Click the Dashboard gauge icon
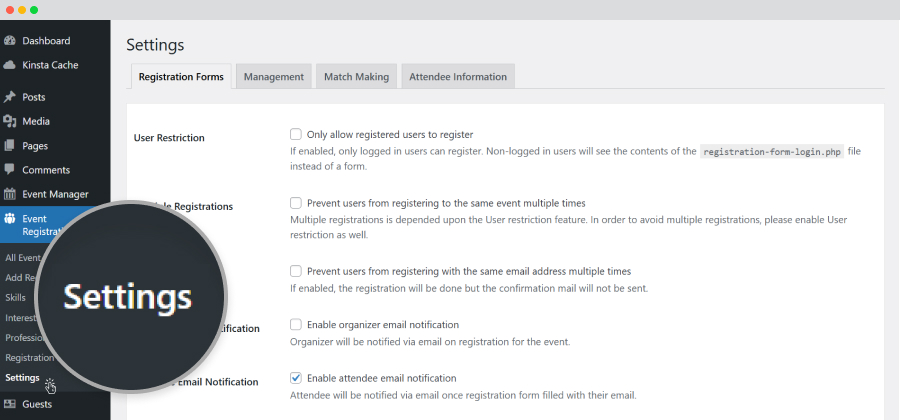 pyautogui.click(x=9, y=41)
